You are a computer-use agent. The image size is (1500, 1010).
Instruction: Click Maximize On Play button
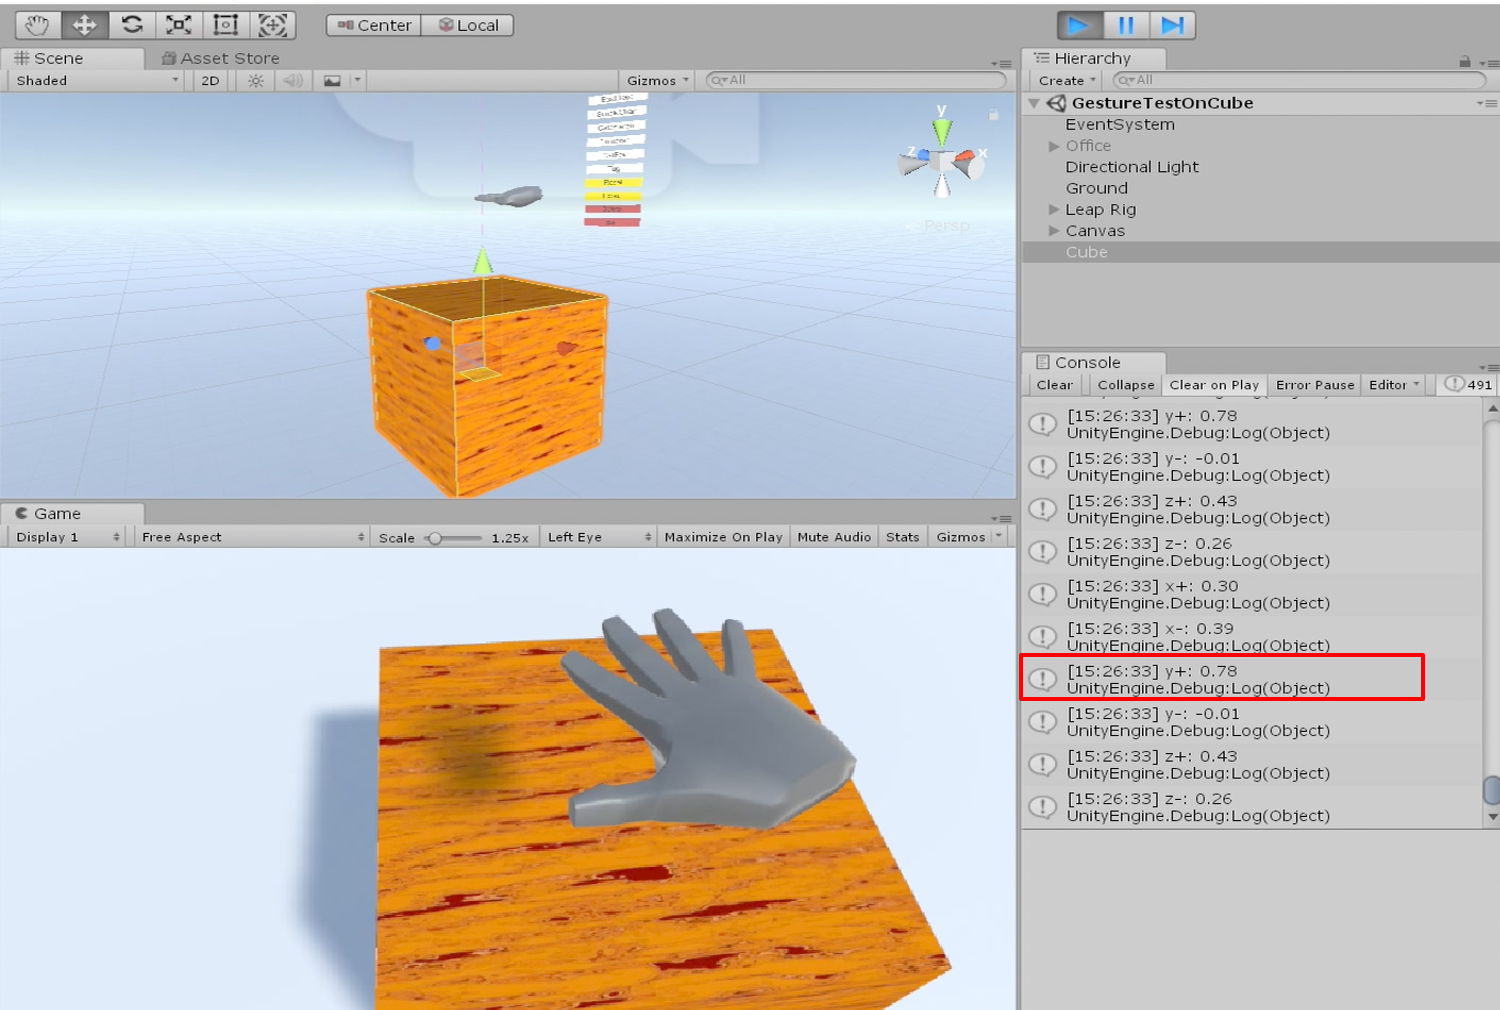click(x=723, y=537)
